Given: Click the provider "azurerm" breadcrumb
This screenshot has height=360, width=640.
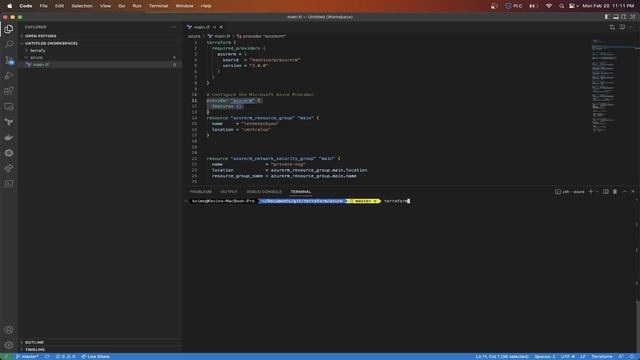Looking at the screenshot, I should pyautogui.click(x=261, y=36).
